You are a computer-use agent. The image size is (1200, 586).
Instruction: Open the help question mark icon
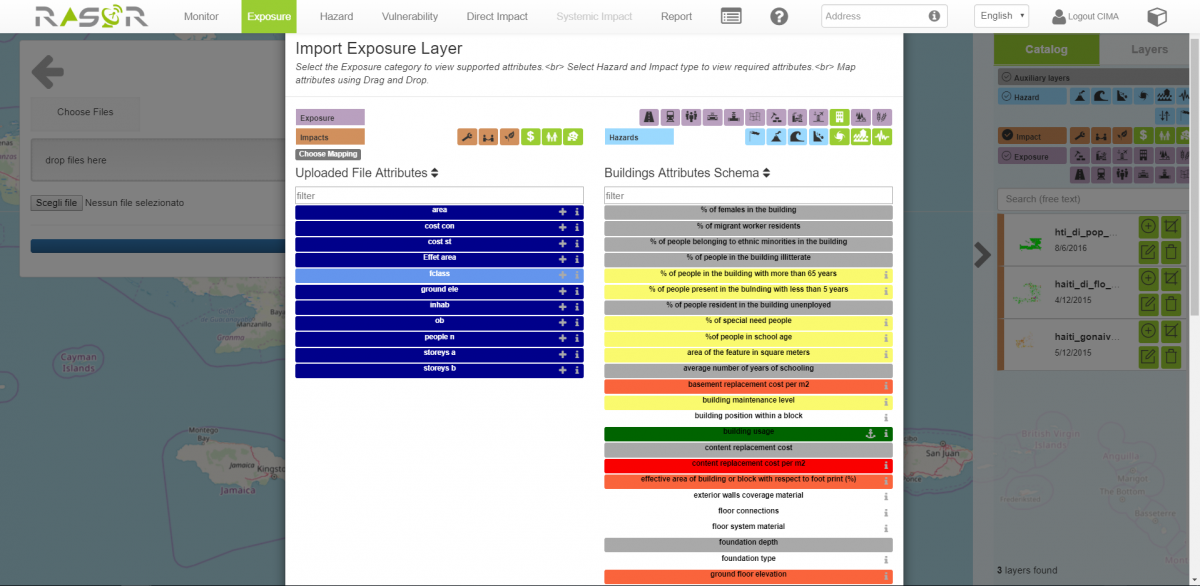click(x=779, y=16)
